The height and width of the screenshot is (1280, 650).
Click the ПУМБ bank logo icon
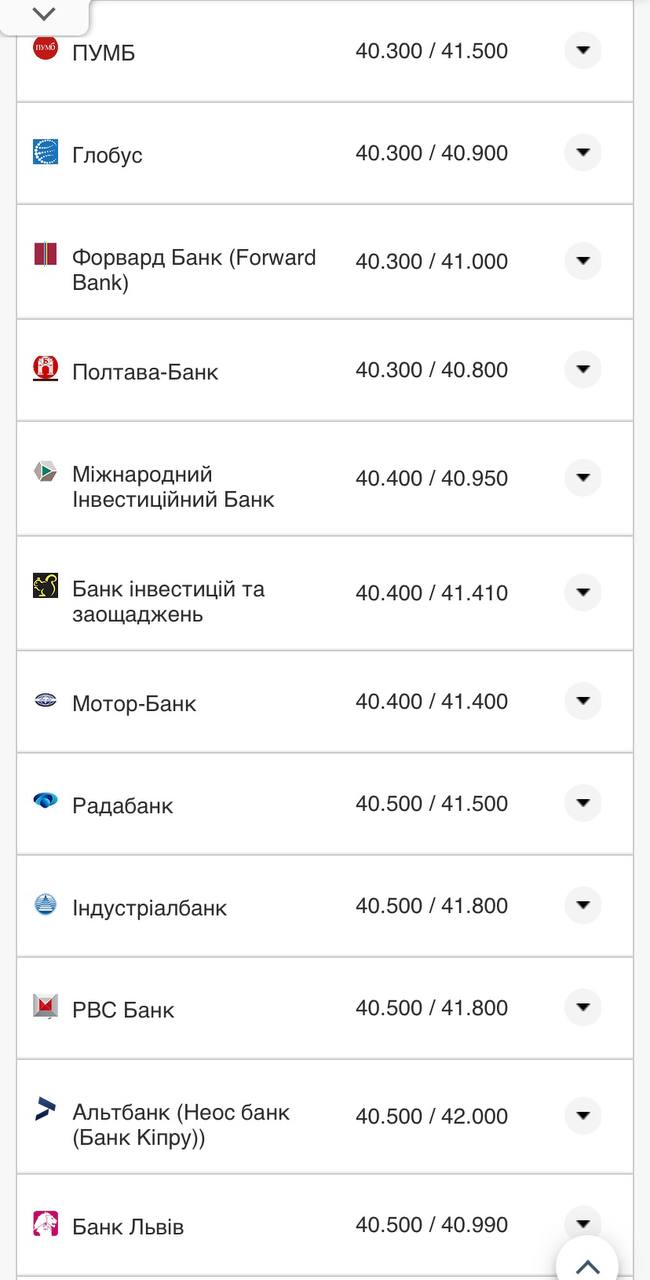(47, 45)
